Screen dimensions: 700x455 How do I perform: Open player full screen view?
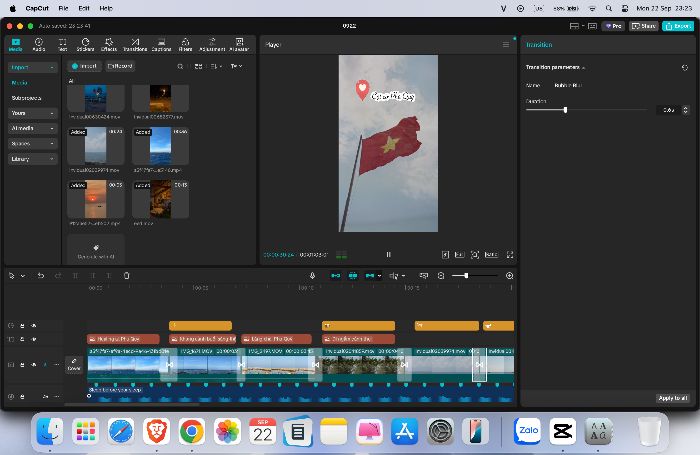click(510, 255)
